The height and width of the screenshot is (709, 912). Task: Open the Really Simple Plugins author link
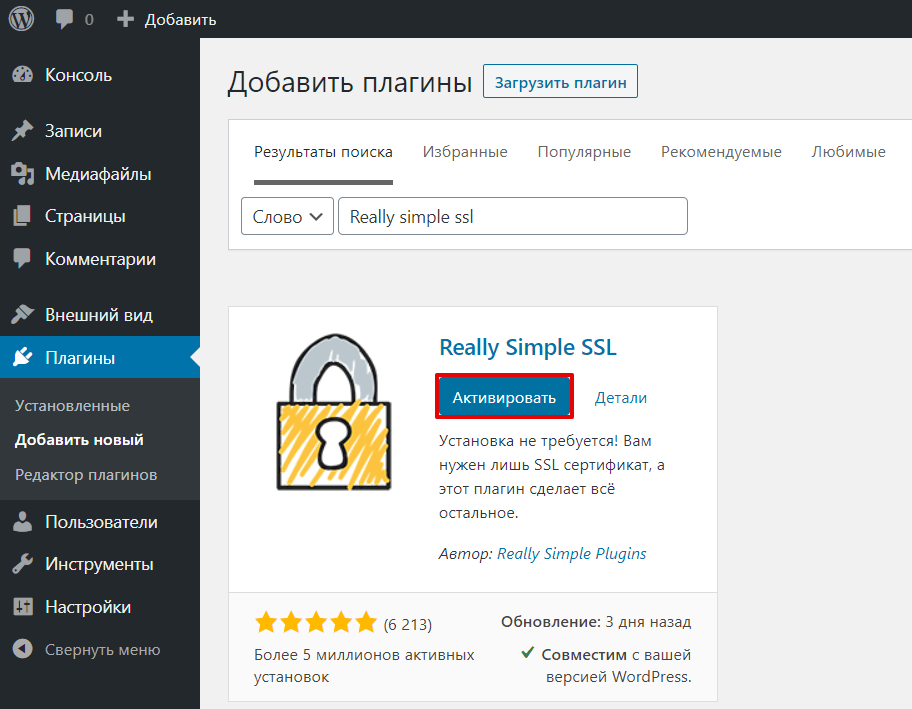click(572, 554)
